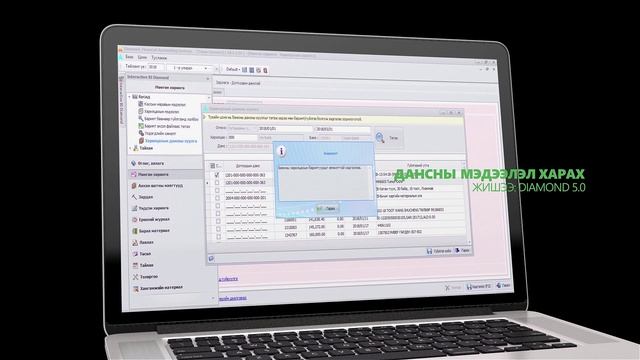Select the highlighted blue Харилцахын дансны хуулга item
Image resolution: width=640 pixels, height=360 pixels.
pyautogui.click(x=171, y=140)
